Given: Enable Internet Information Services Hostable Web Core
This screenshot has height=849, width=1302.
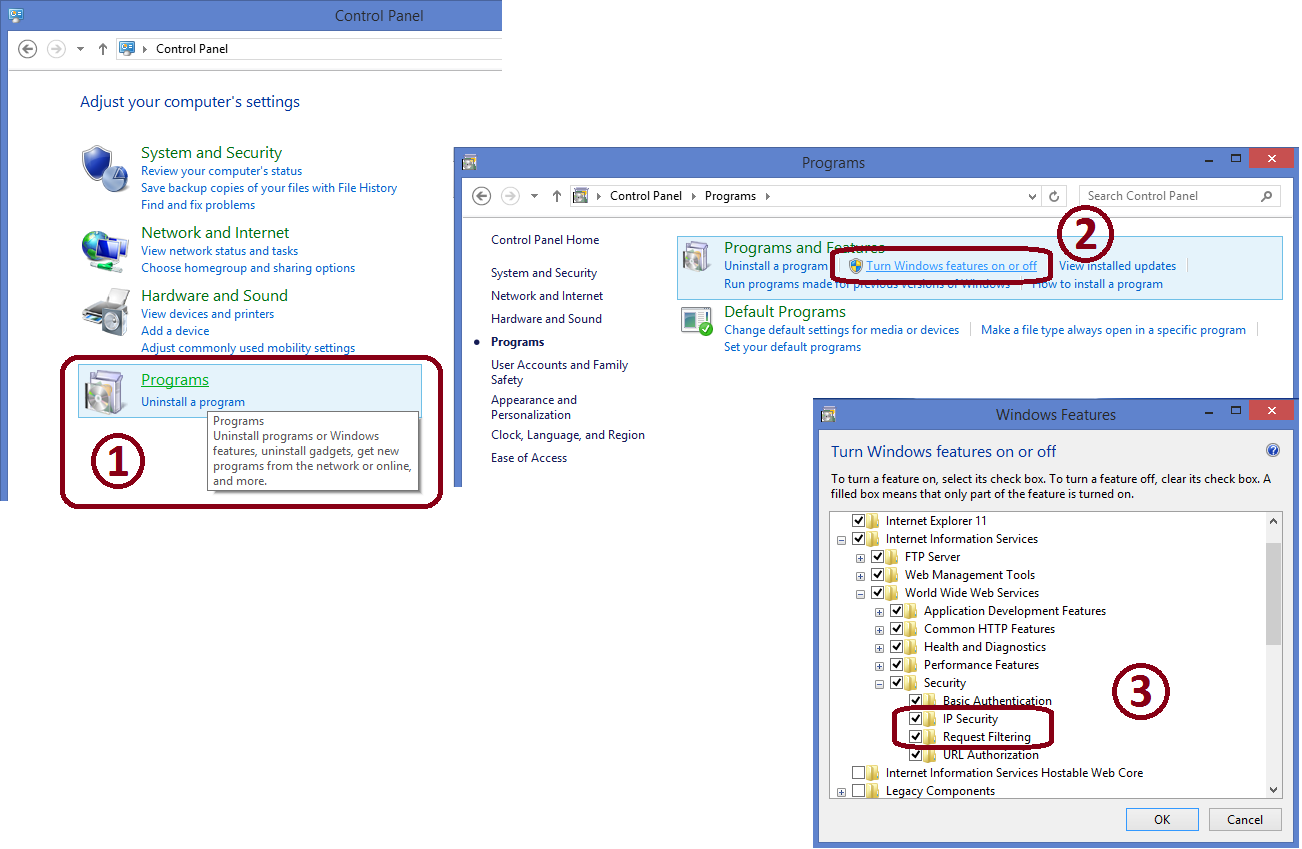Looking at the screenshot, I should [x=858, y=773].
